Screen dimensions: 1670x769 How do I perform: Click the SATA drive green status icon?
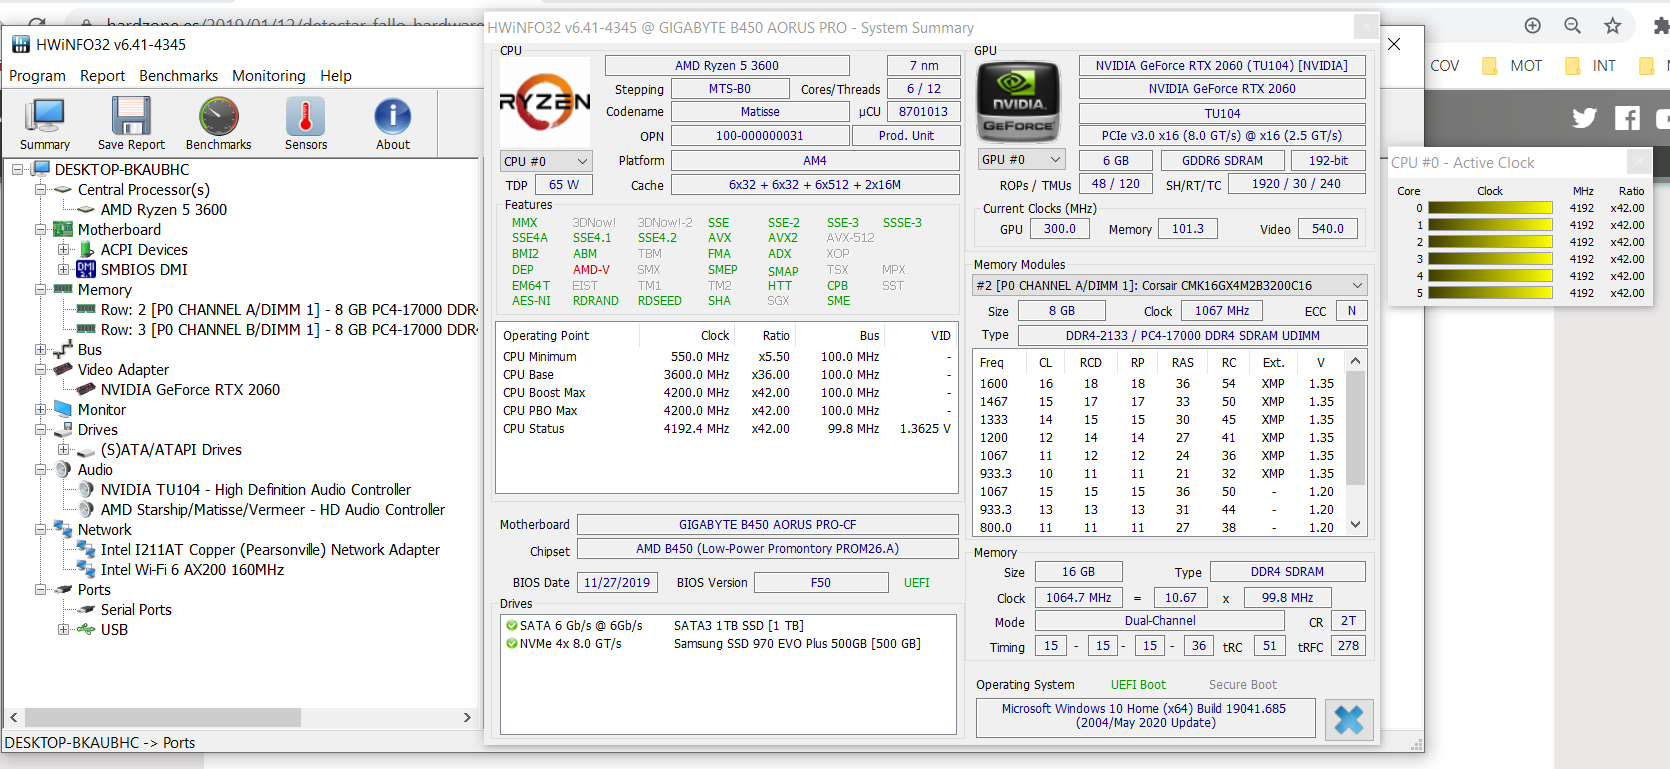coord(512,626)
